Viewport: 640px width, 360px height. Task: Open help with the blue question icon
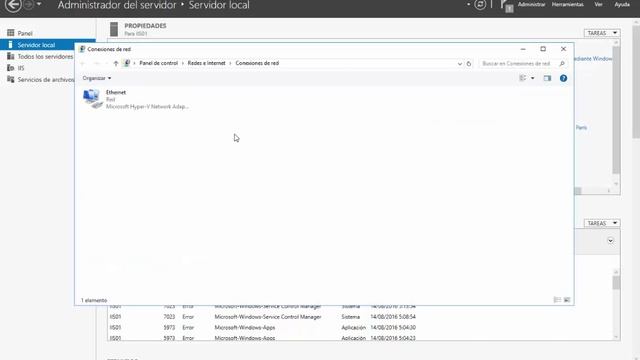click(x=563, y=78)
